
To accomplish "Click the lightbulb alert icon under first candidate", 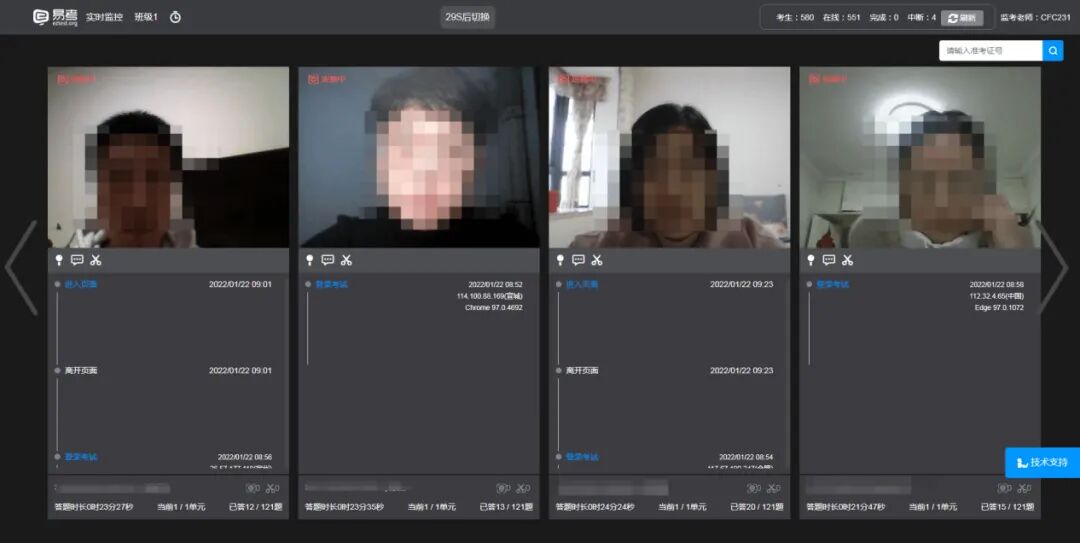I will tap(59, 260).
